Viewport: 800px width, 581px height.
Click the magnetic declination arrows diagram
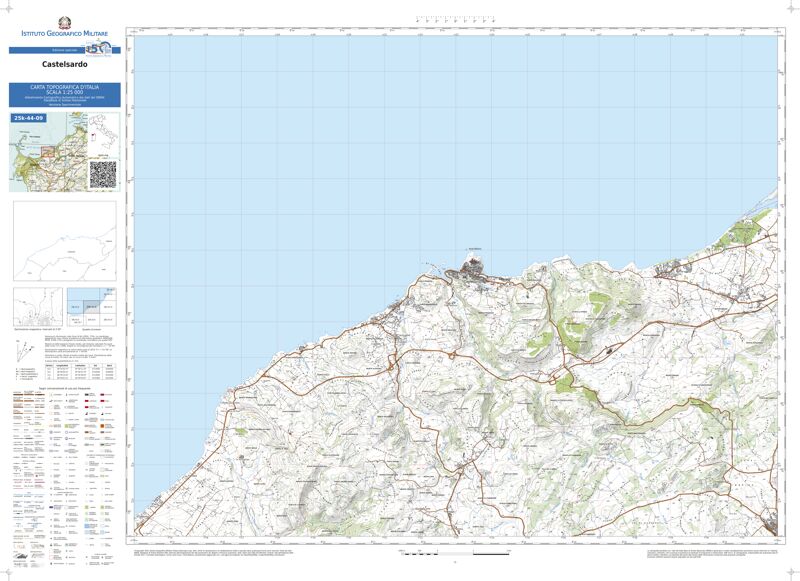23,351
